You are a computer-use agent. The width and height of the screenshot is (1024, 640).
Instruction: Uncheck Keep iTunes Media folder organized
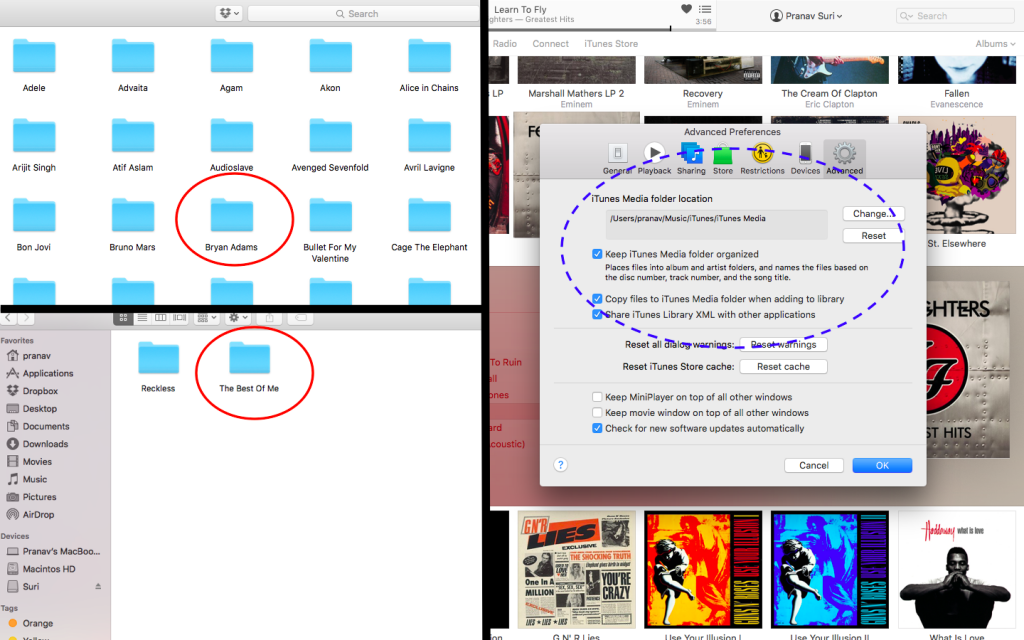click(597, 255)
